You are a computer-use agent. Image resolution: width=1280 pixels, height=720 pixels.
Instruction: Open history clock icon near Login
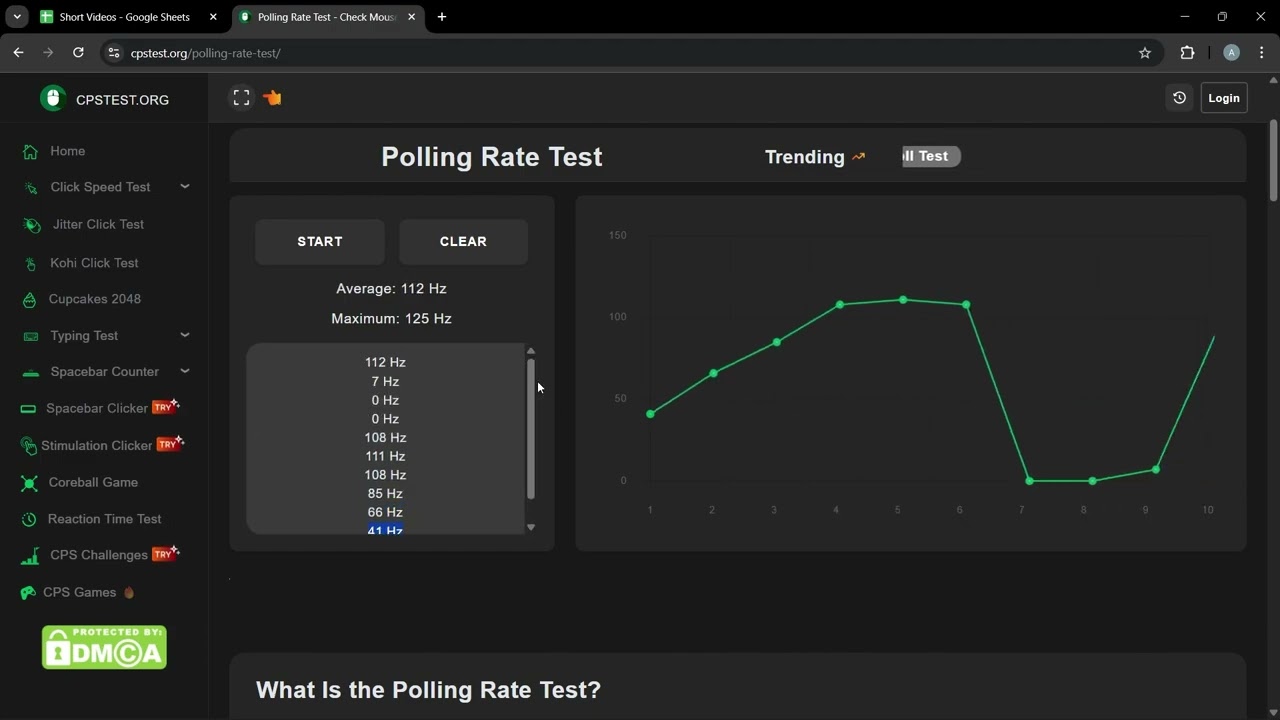[x=1179, y=98]
